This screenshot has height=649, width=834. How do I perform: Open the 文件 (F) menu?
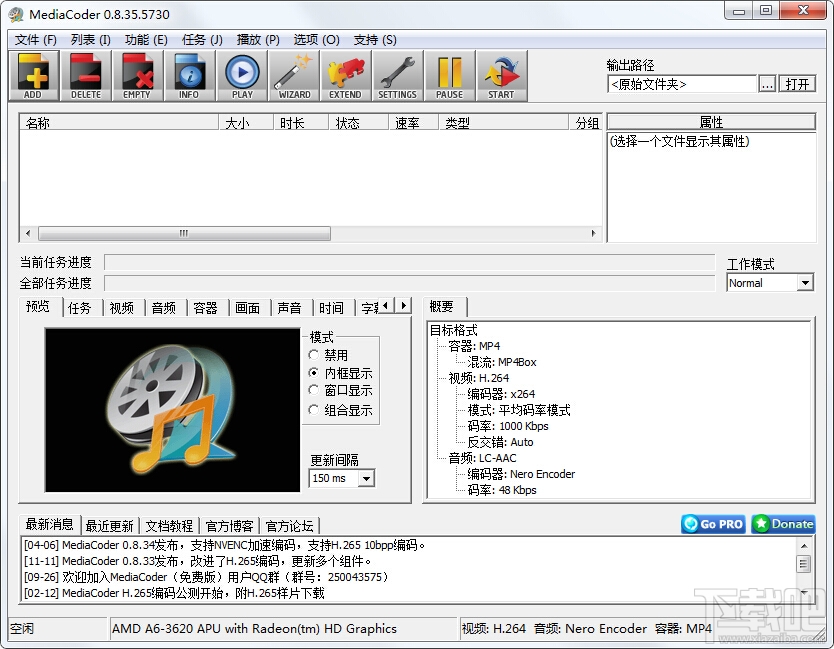pos(35,40)
